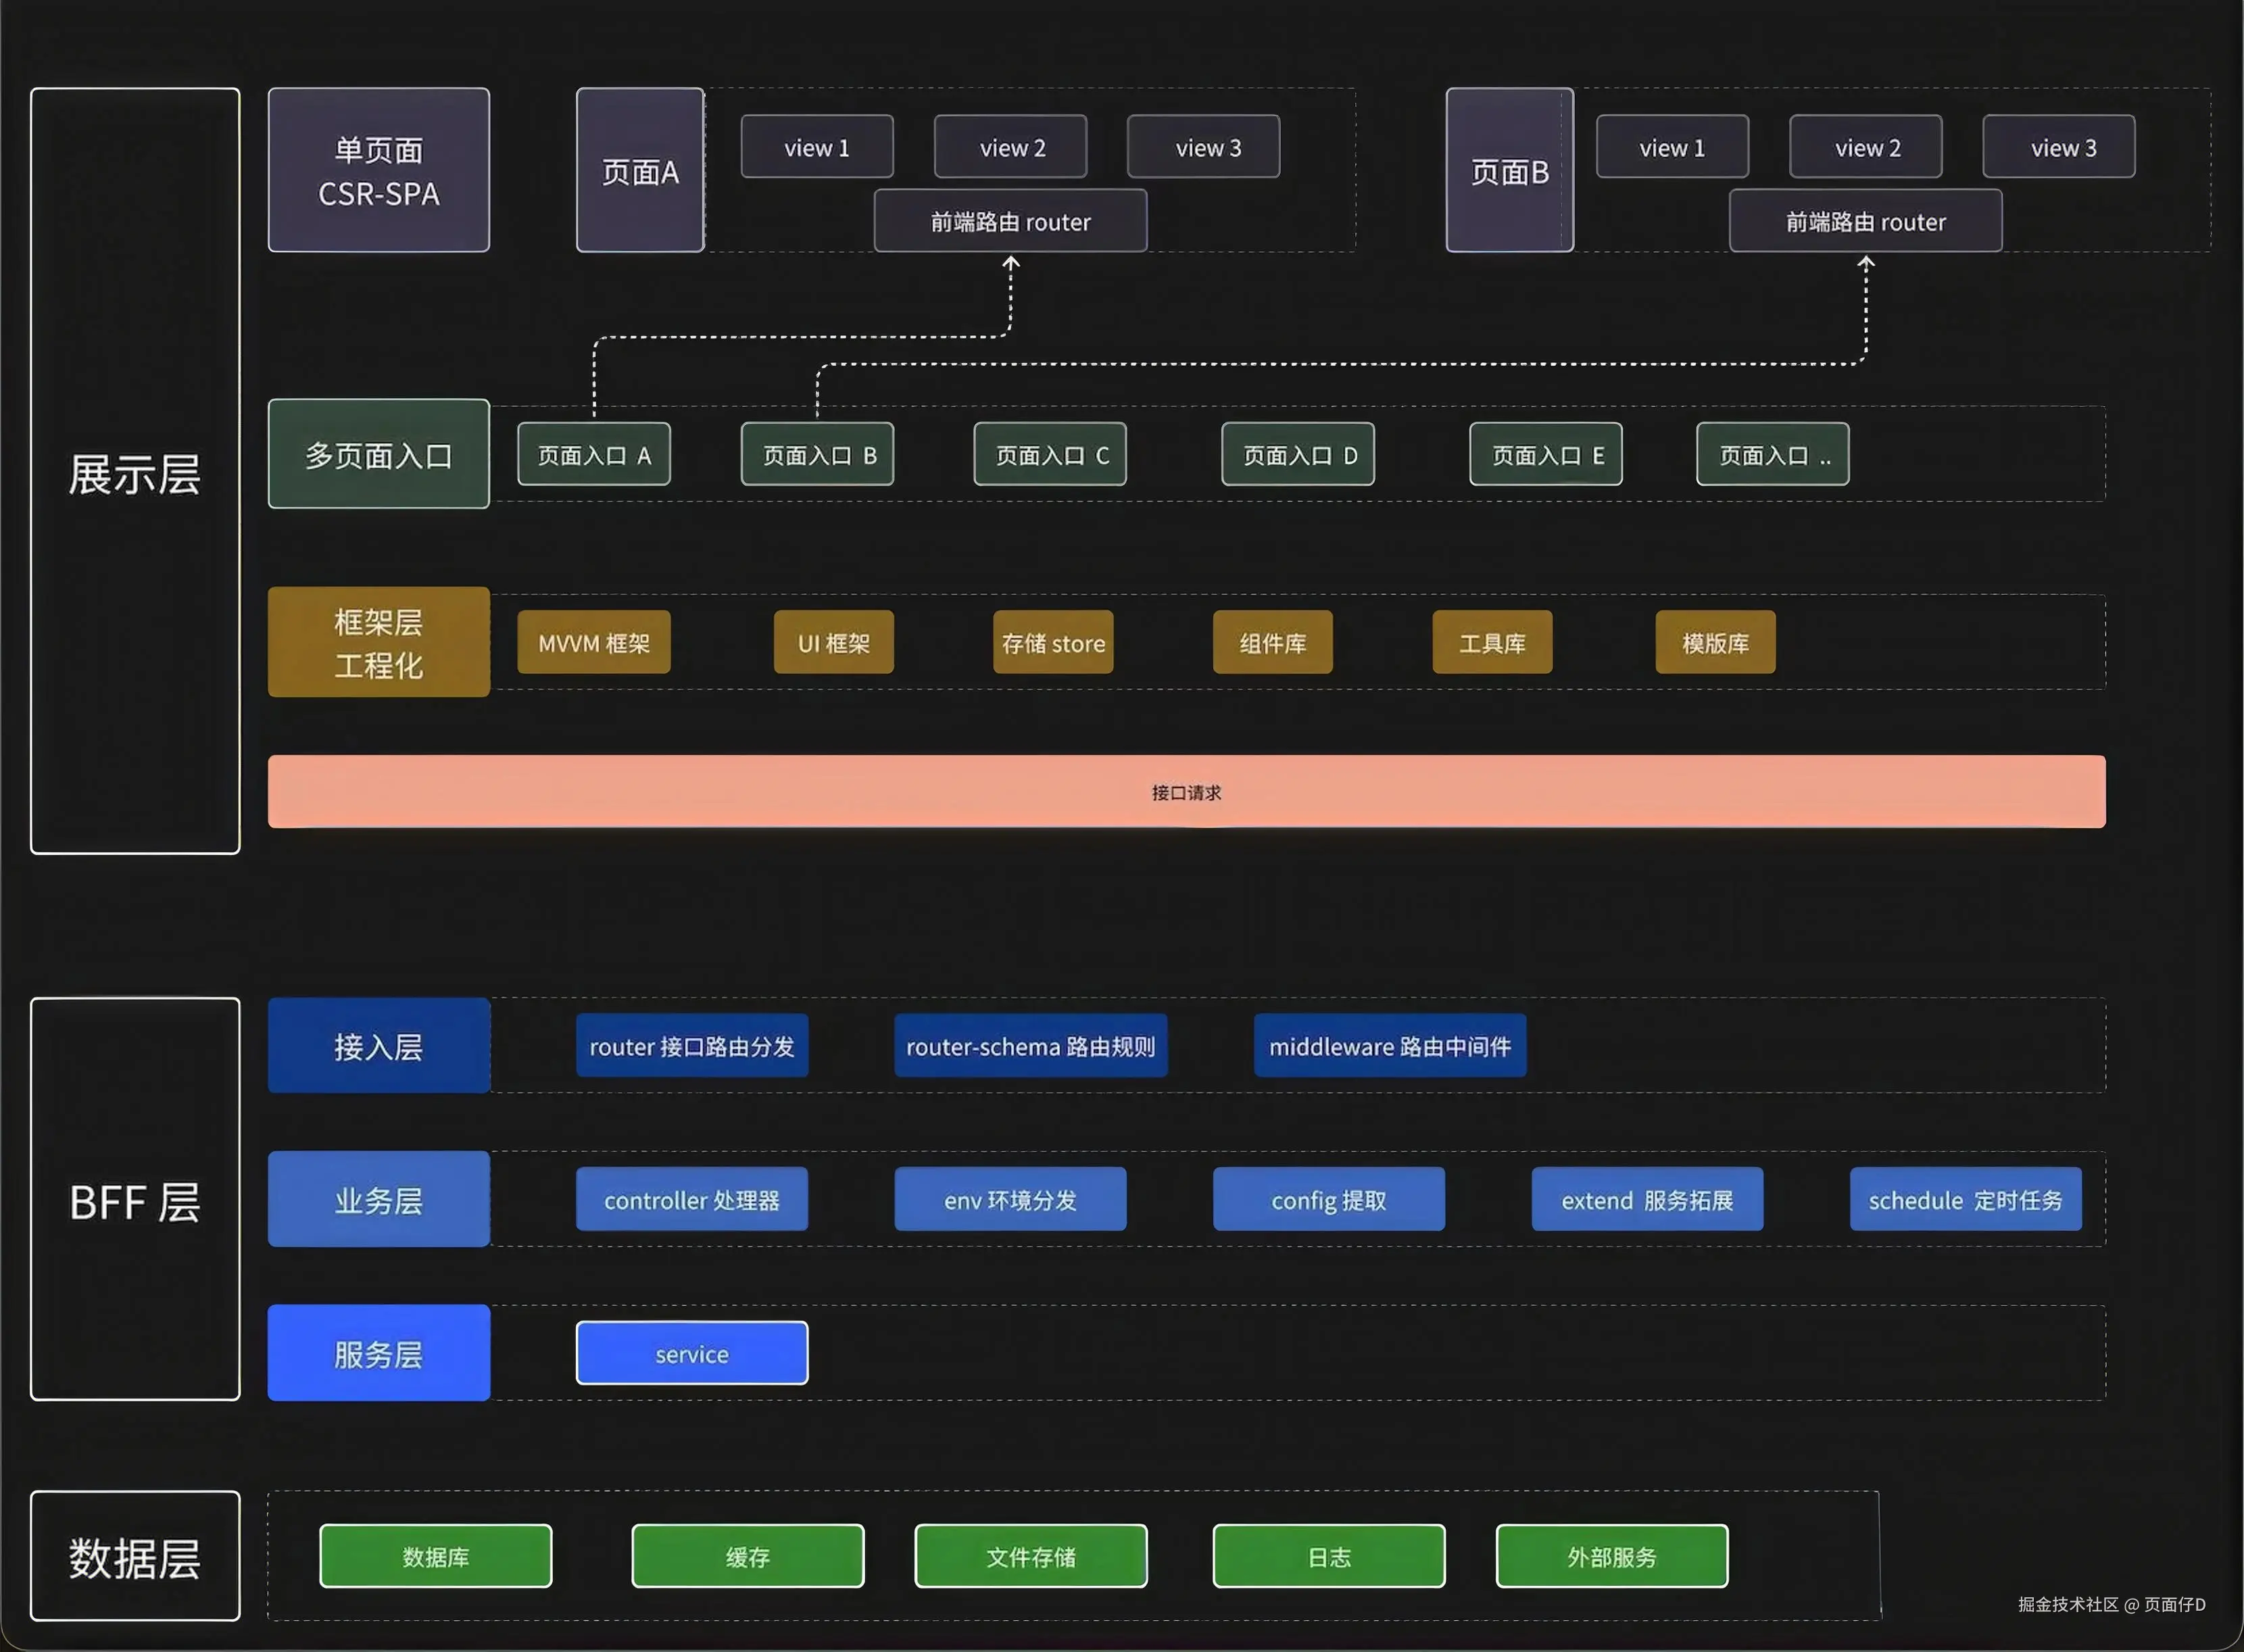Select the router 接口路由分发 box
This screenshot has height=1652, width=2244.
pyautogui.click(x=692, y=1046)
